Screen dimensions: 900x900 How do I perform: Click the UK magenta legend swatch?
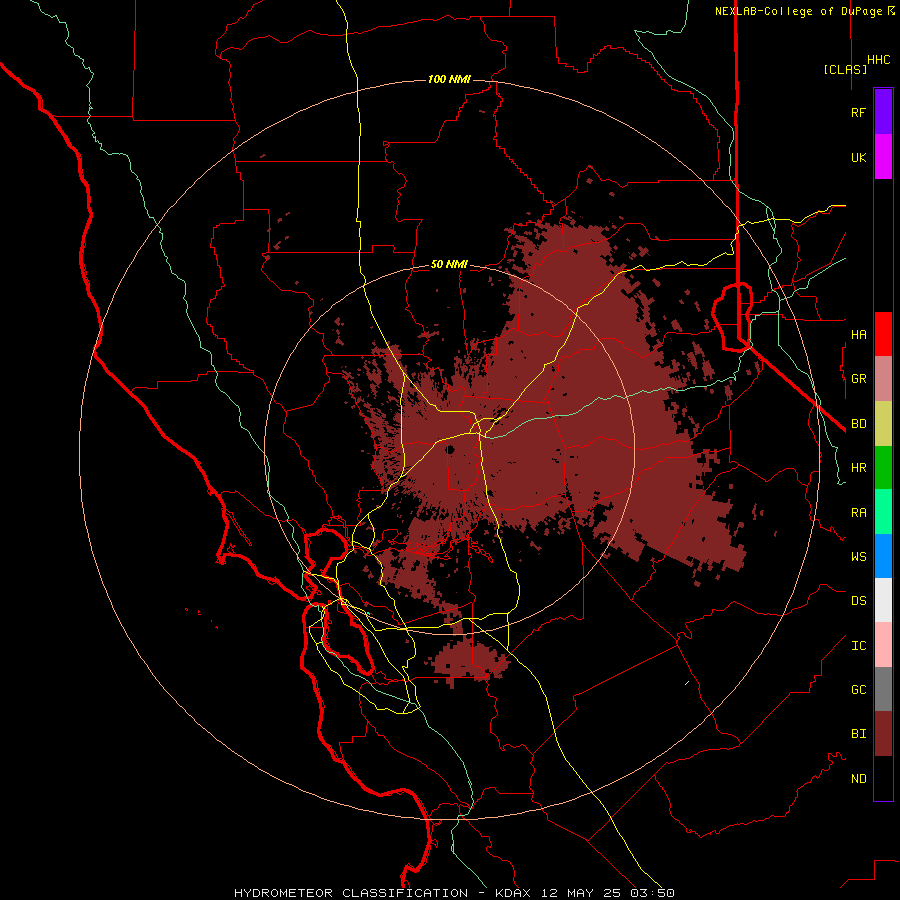(x=883, y=157)
